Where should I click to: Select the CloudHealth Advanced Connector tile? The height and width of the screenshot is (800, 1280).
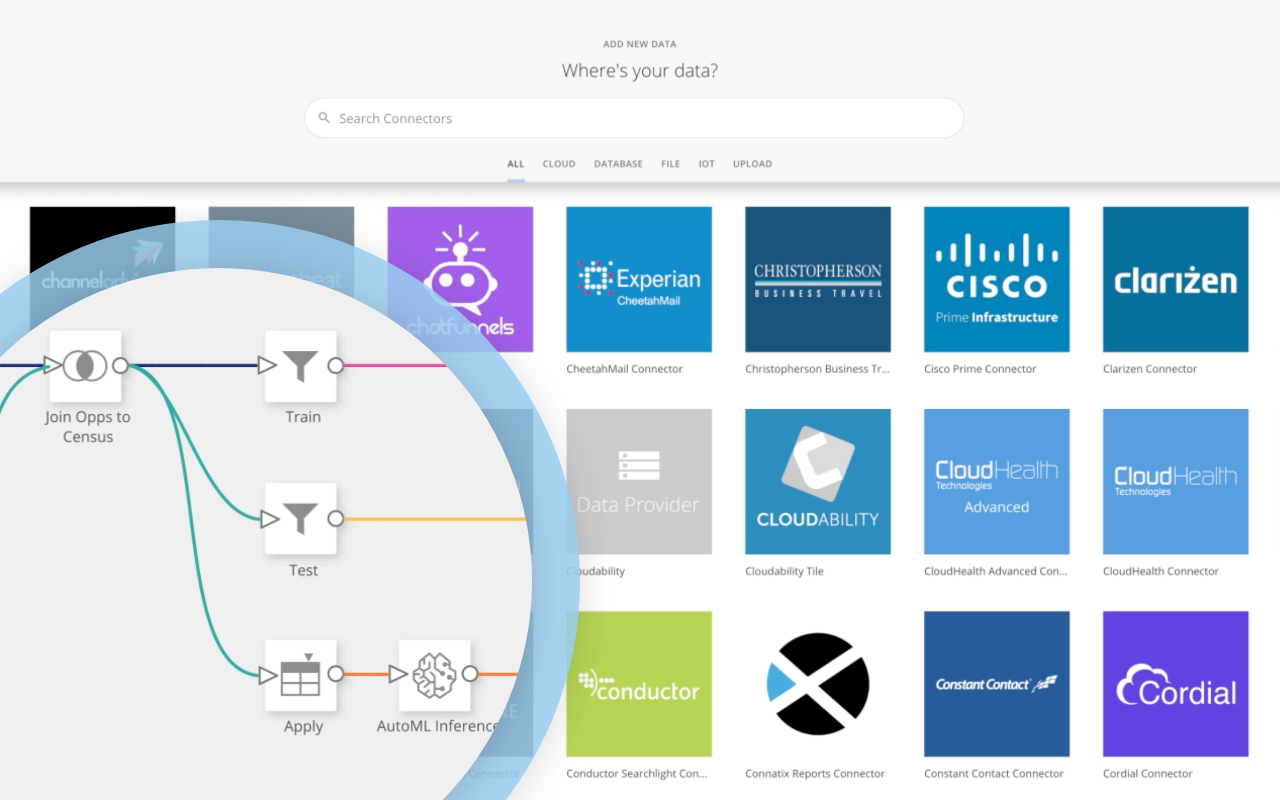tap(996, 482)
